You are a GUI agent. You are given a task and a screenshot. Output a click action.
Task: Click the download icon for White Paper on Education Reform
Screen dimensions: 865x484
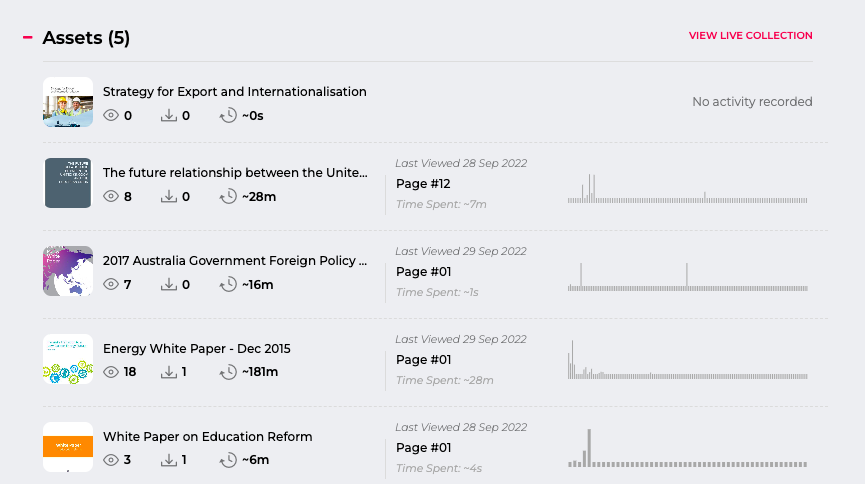click(x=169, y=460)
